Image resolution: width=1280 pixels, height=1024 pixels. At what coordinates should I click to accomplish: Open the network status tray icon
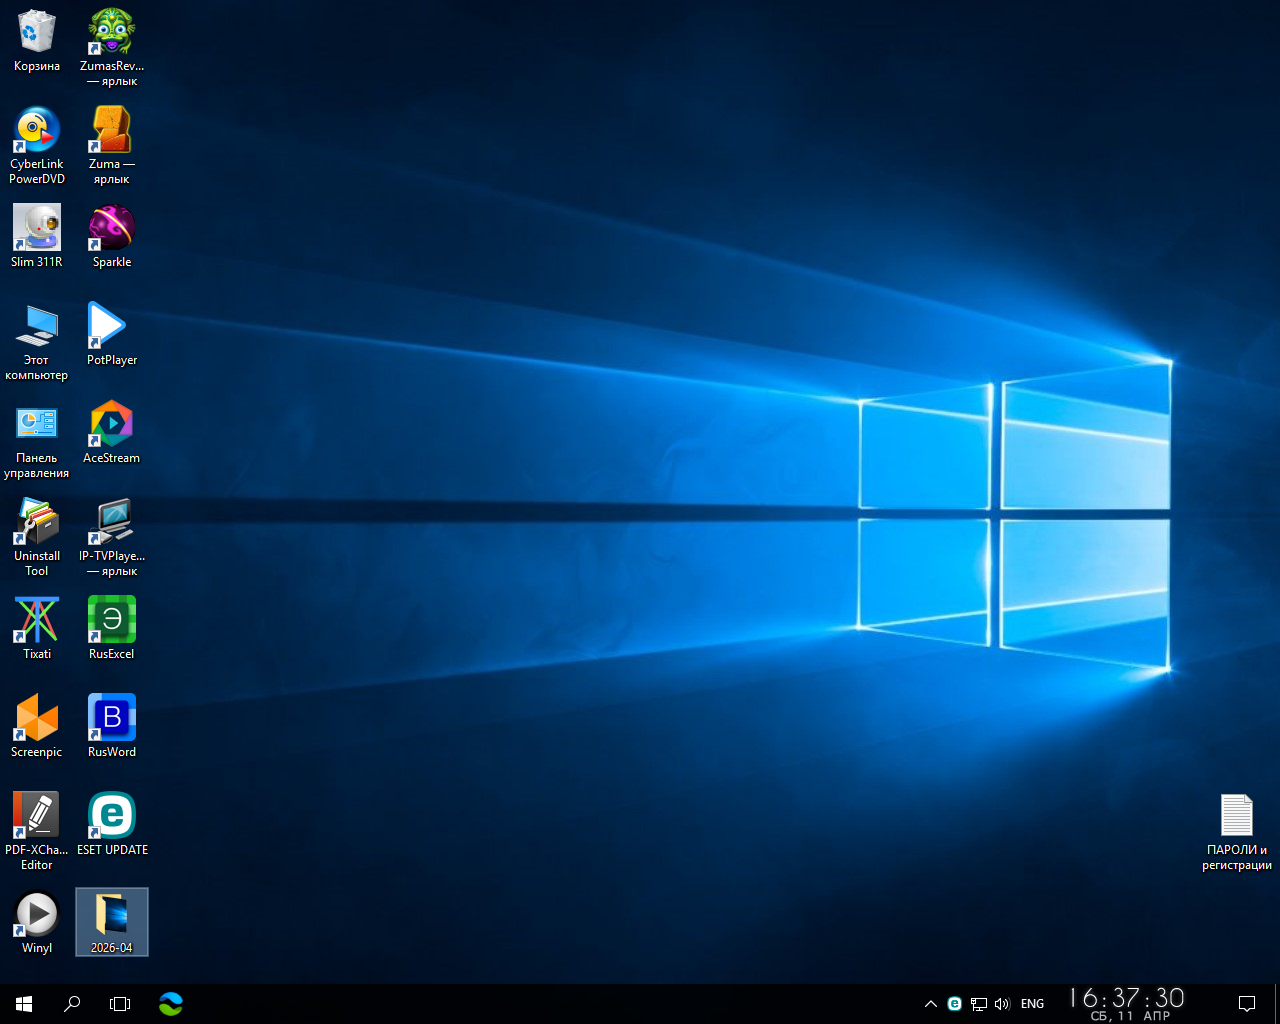[x=979, y=1004]
